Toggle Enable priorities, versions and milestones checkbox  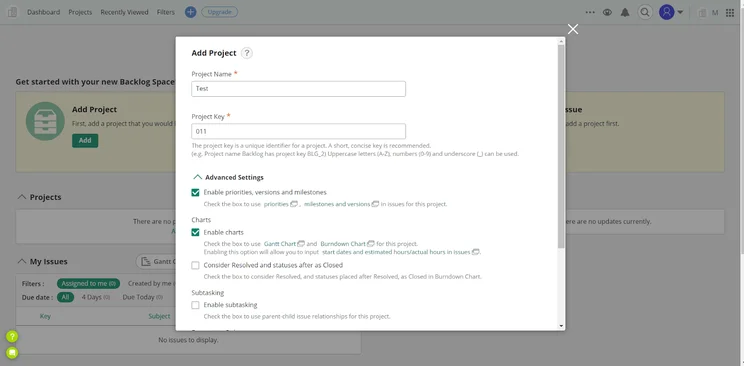coord(195,193)
